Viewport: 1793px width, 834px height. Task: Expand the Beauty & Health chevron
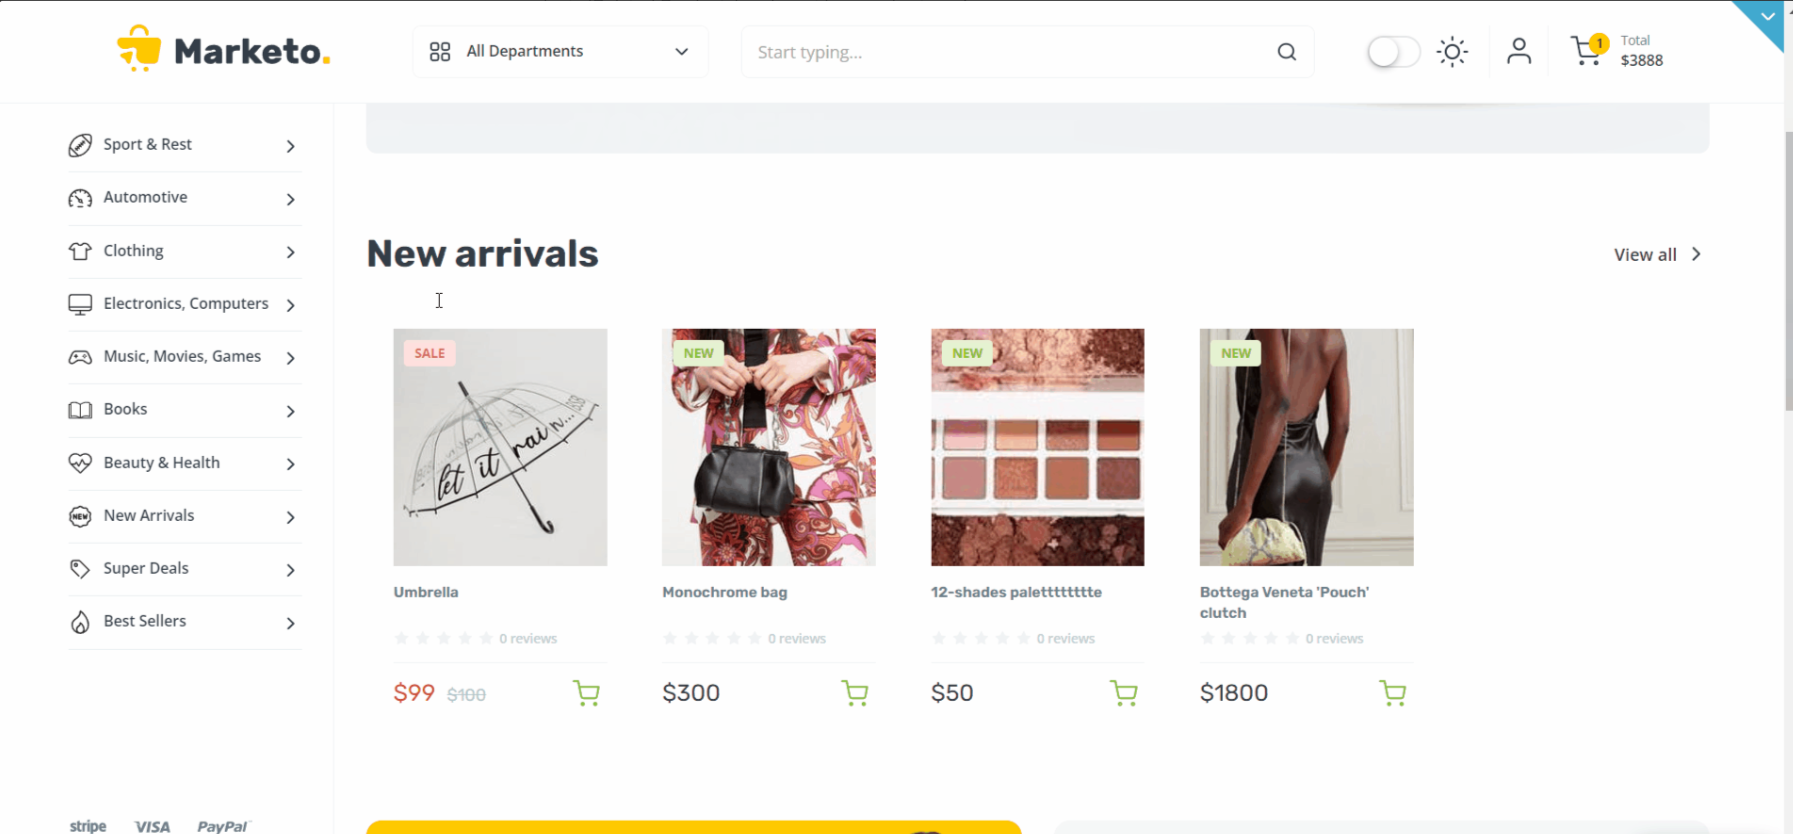pyautogui.click(x=291, y=464)
